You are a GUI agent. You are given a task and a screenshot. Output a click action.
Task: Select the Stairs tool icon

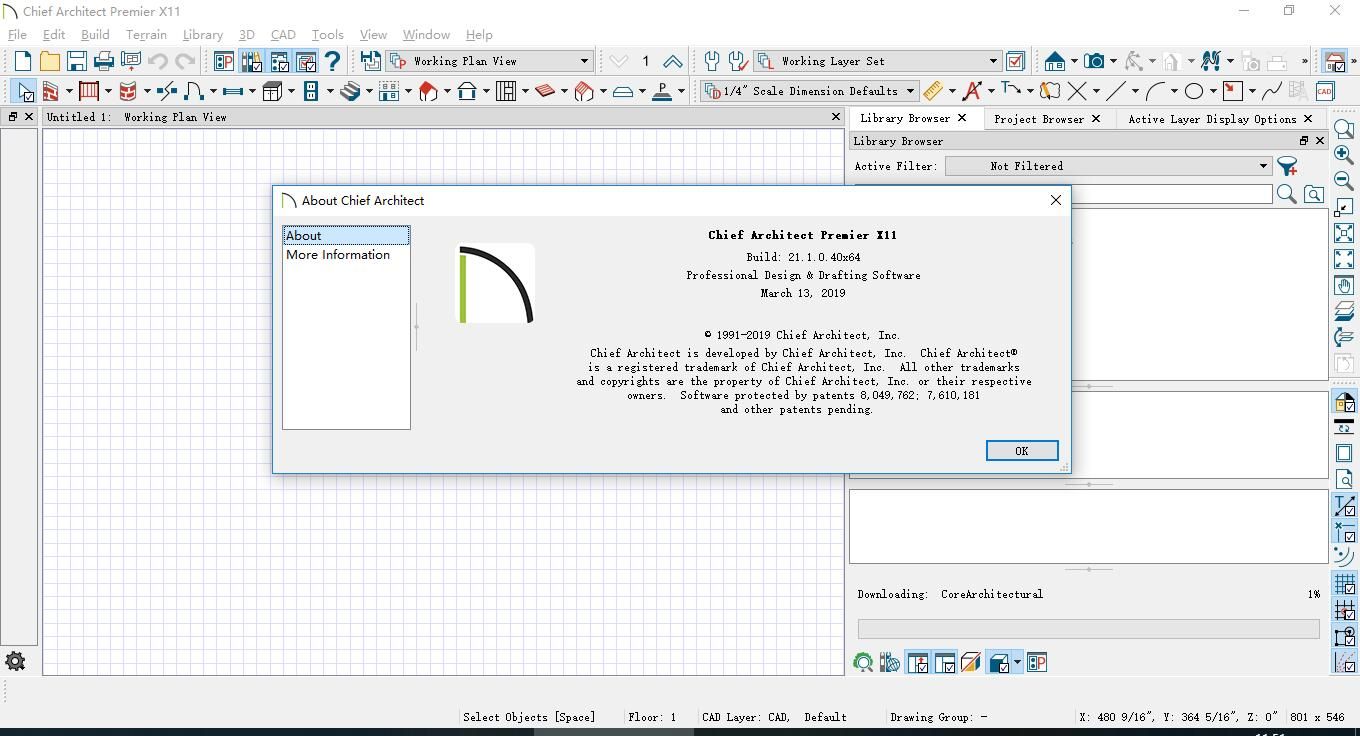(x=349, y=91)
